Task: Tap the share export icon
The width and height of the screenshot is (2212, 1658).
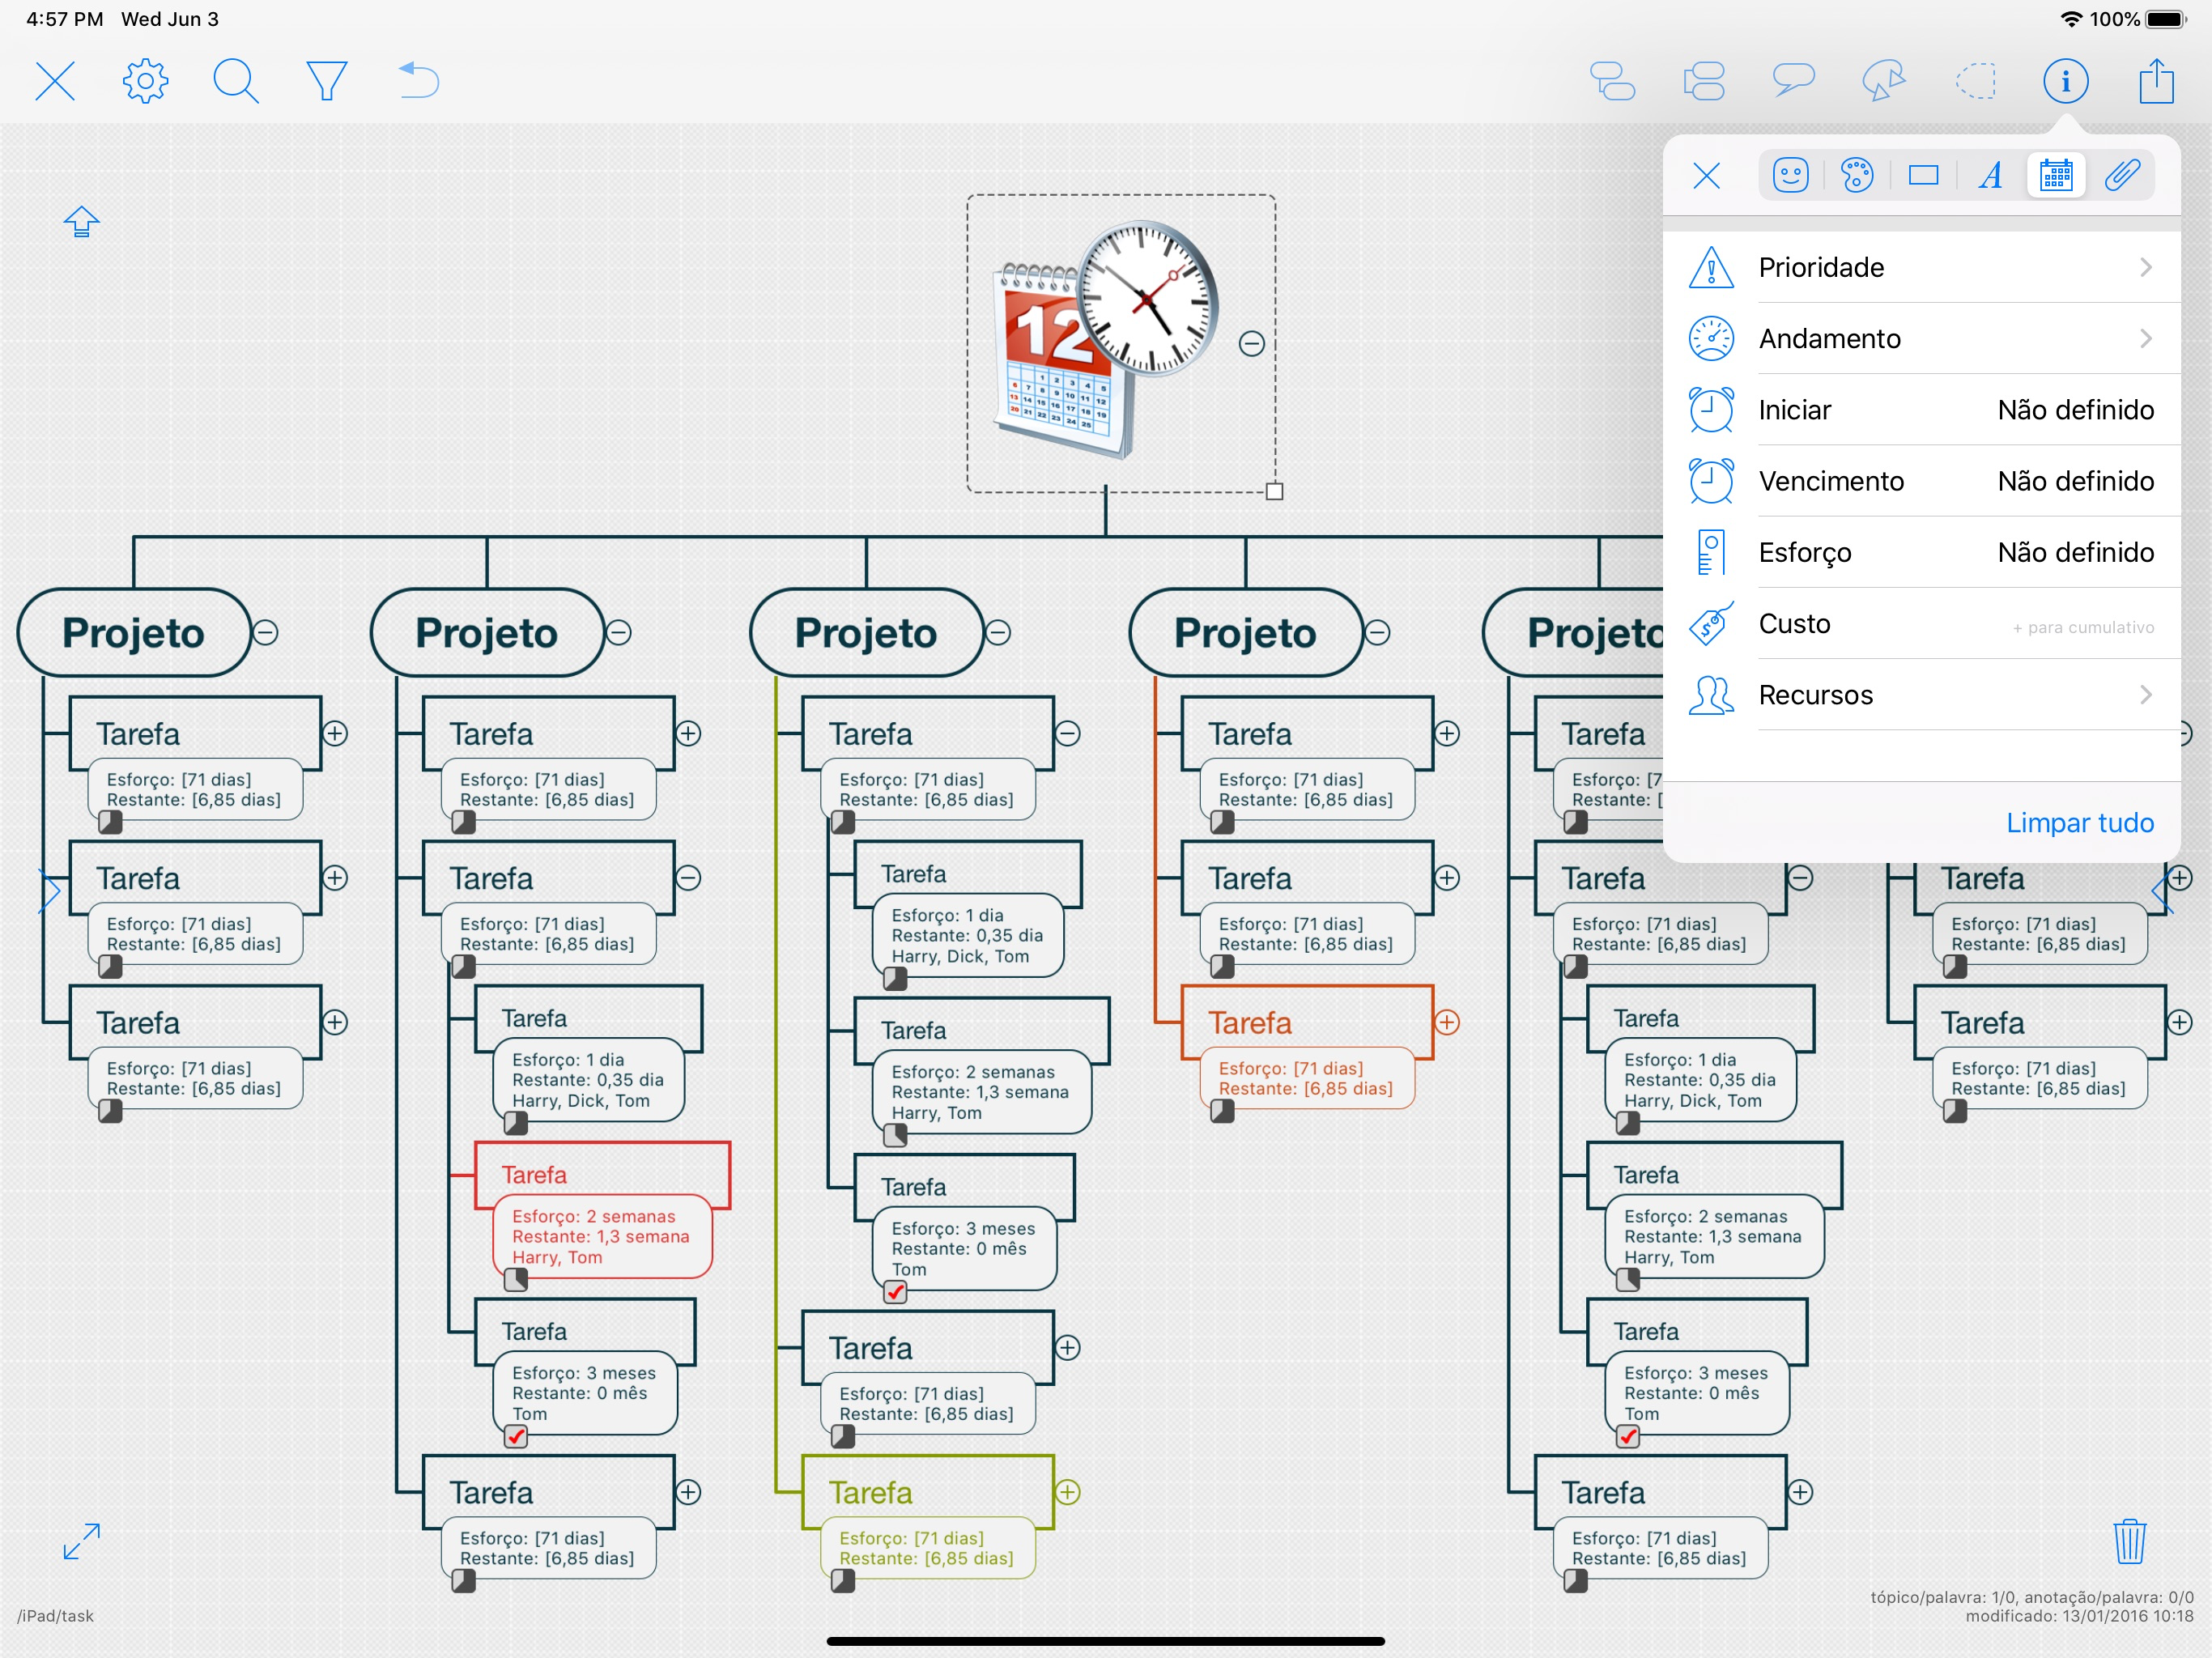Action: (2156, 81)
